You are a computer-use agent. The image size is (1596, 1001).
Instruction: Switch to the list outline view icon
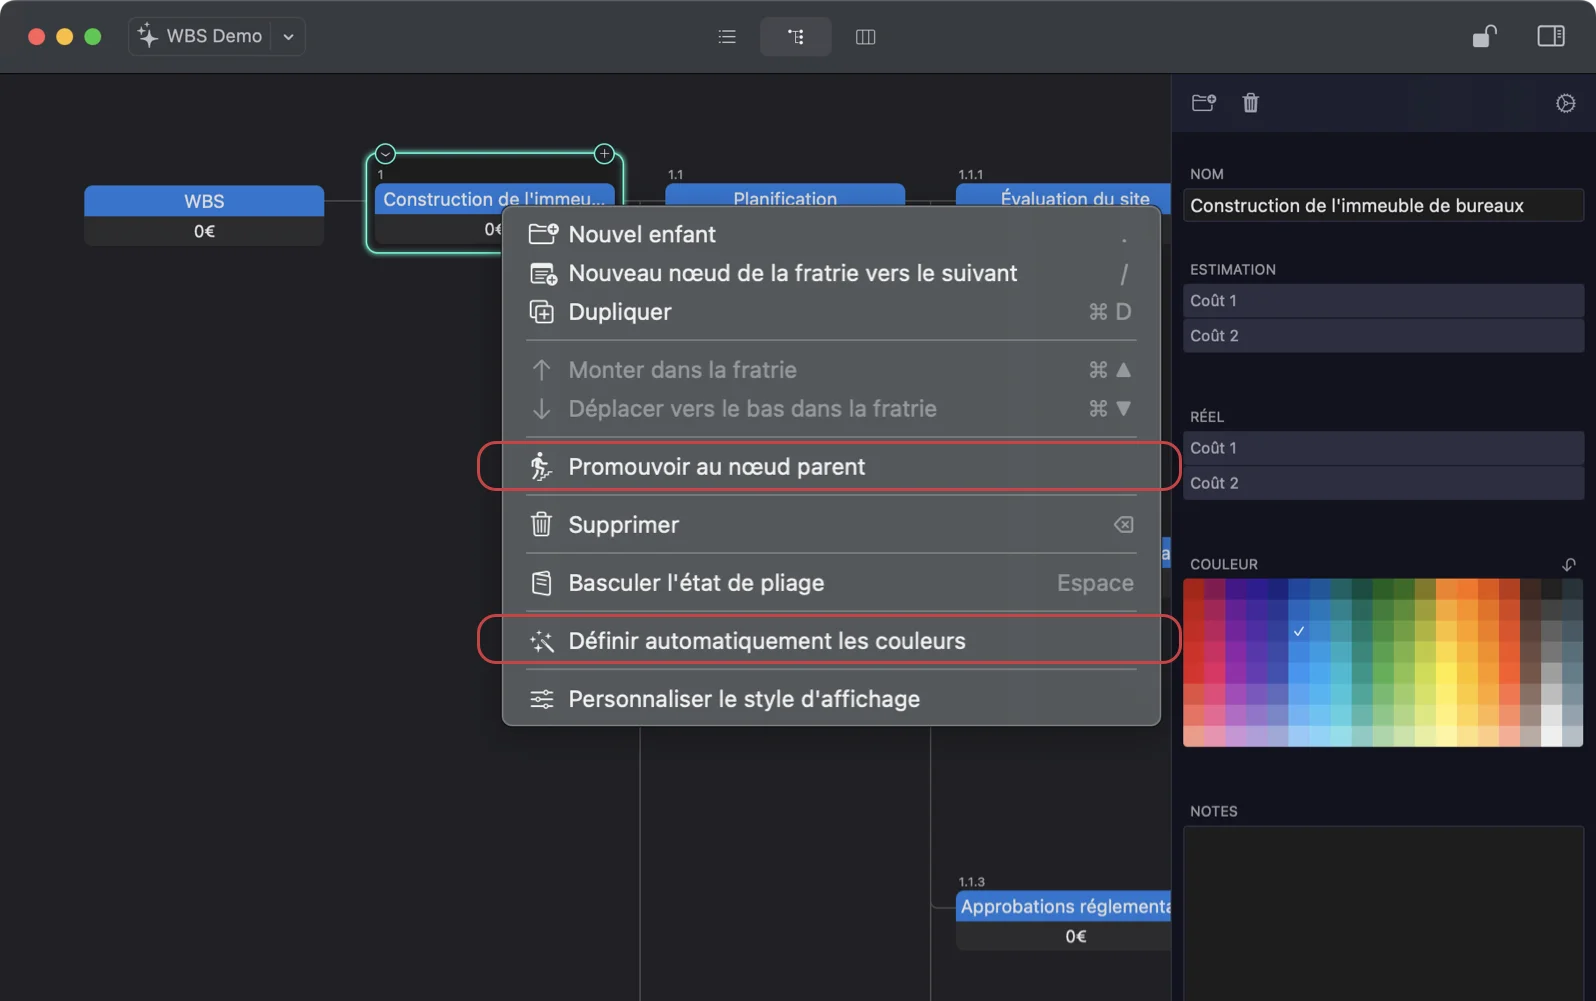pyautogui.click(x=727, y=37)
